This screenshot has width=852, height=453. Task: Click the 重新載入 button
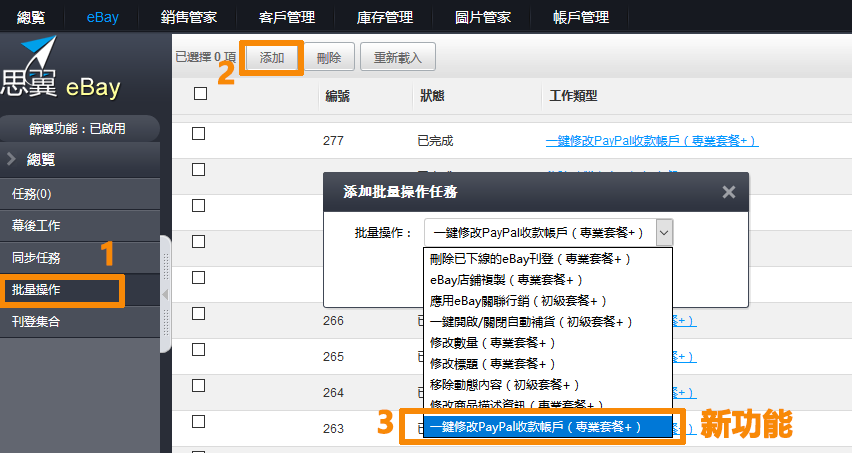[x=398, y=57]
